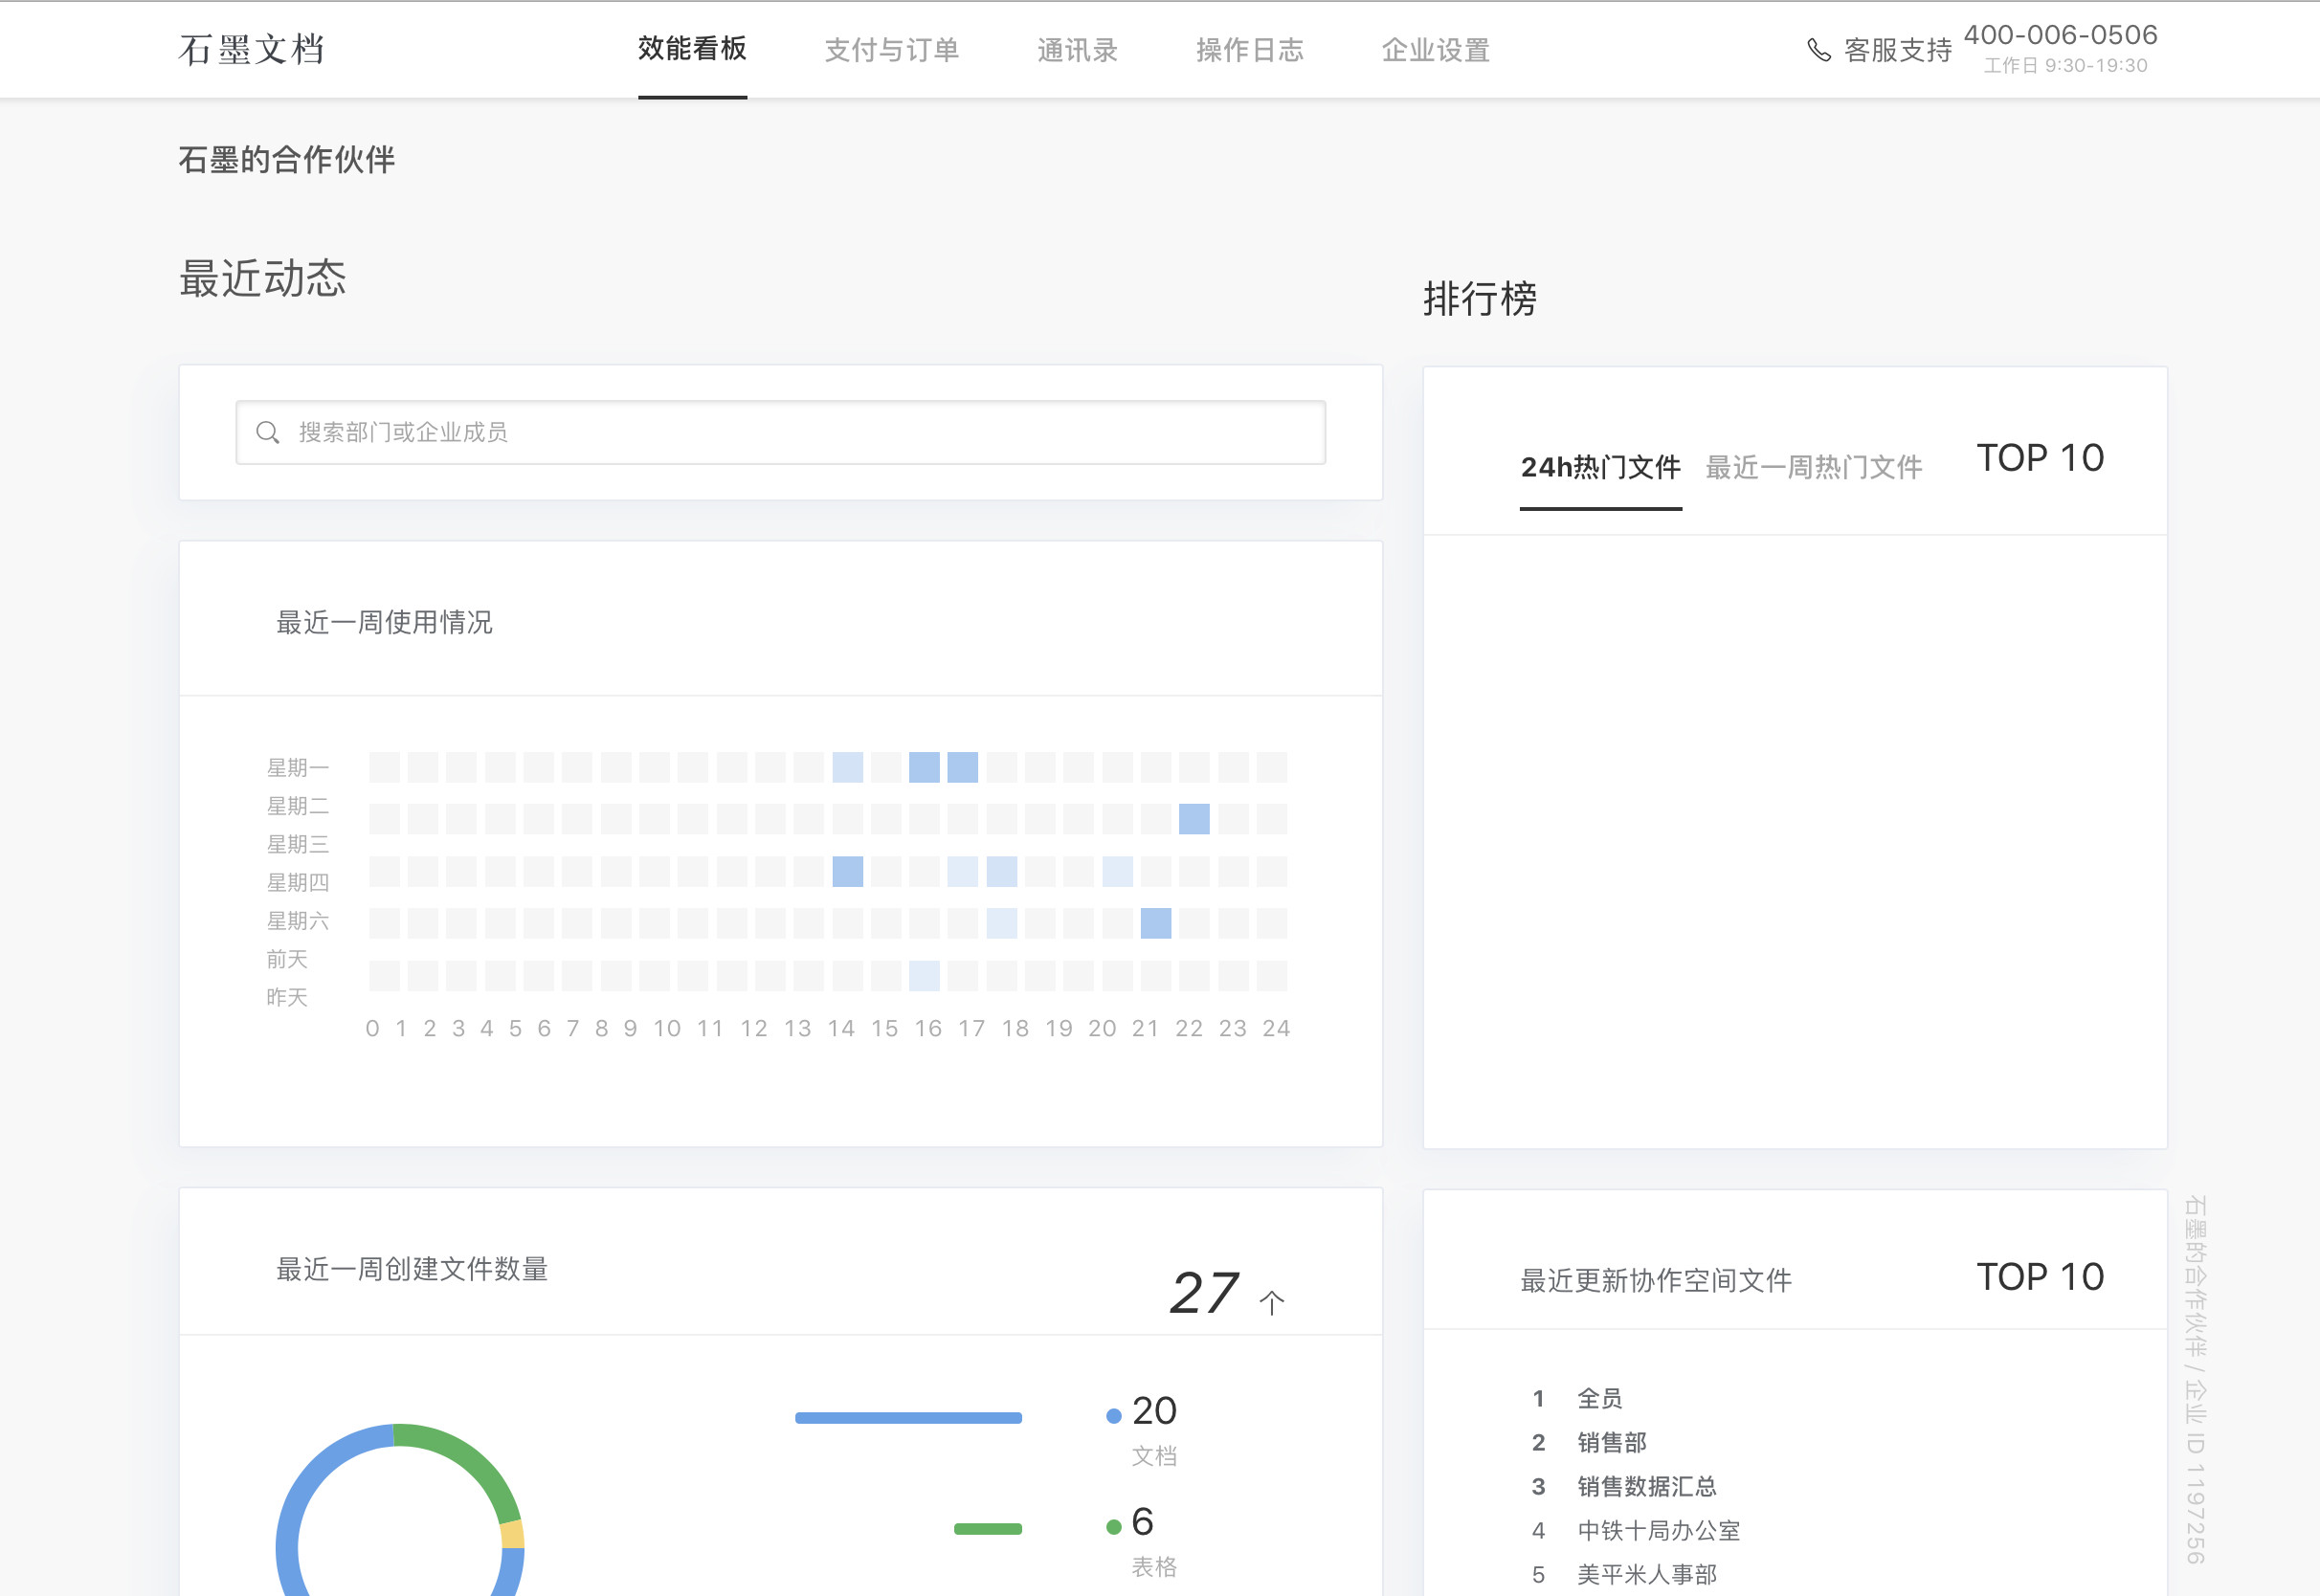The height and width of the screenshot is (1596, 2320).
Task: Click the 石墨文档 logo
Action: 251,50
